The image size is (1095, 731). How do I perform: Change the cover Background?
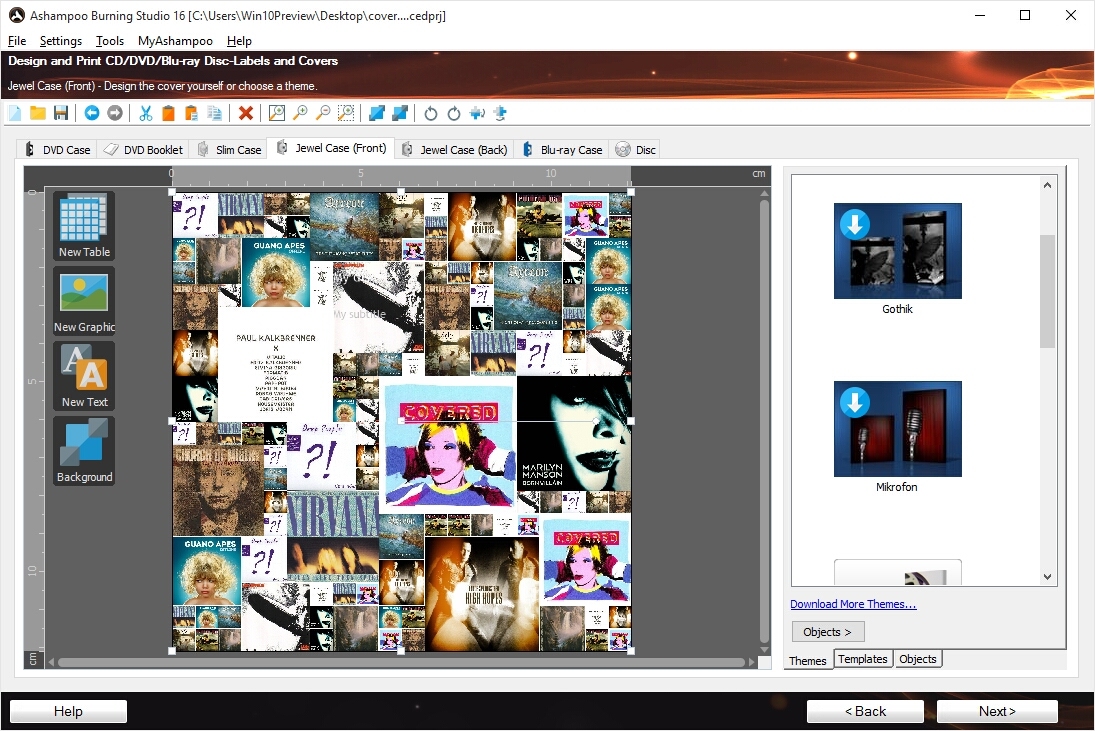84,450
